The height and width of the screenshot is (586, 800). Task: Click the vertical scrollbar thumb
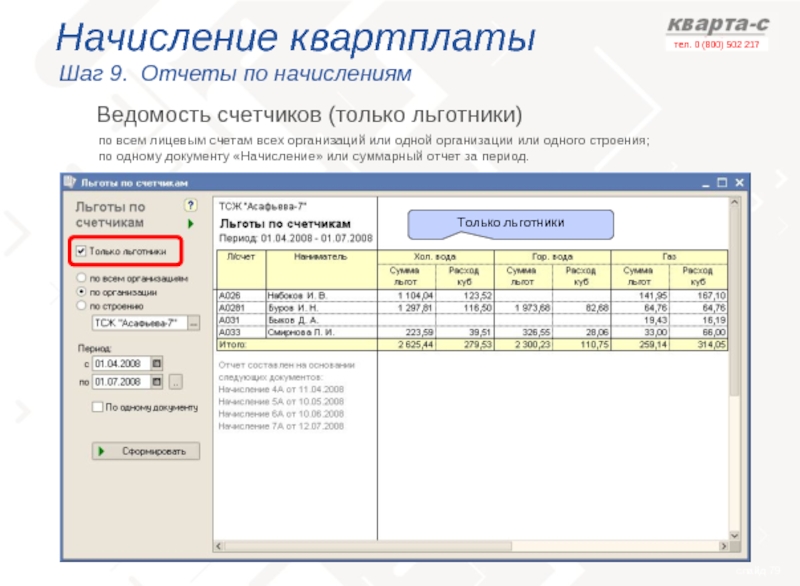[735, 302]
